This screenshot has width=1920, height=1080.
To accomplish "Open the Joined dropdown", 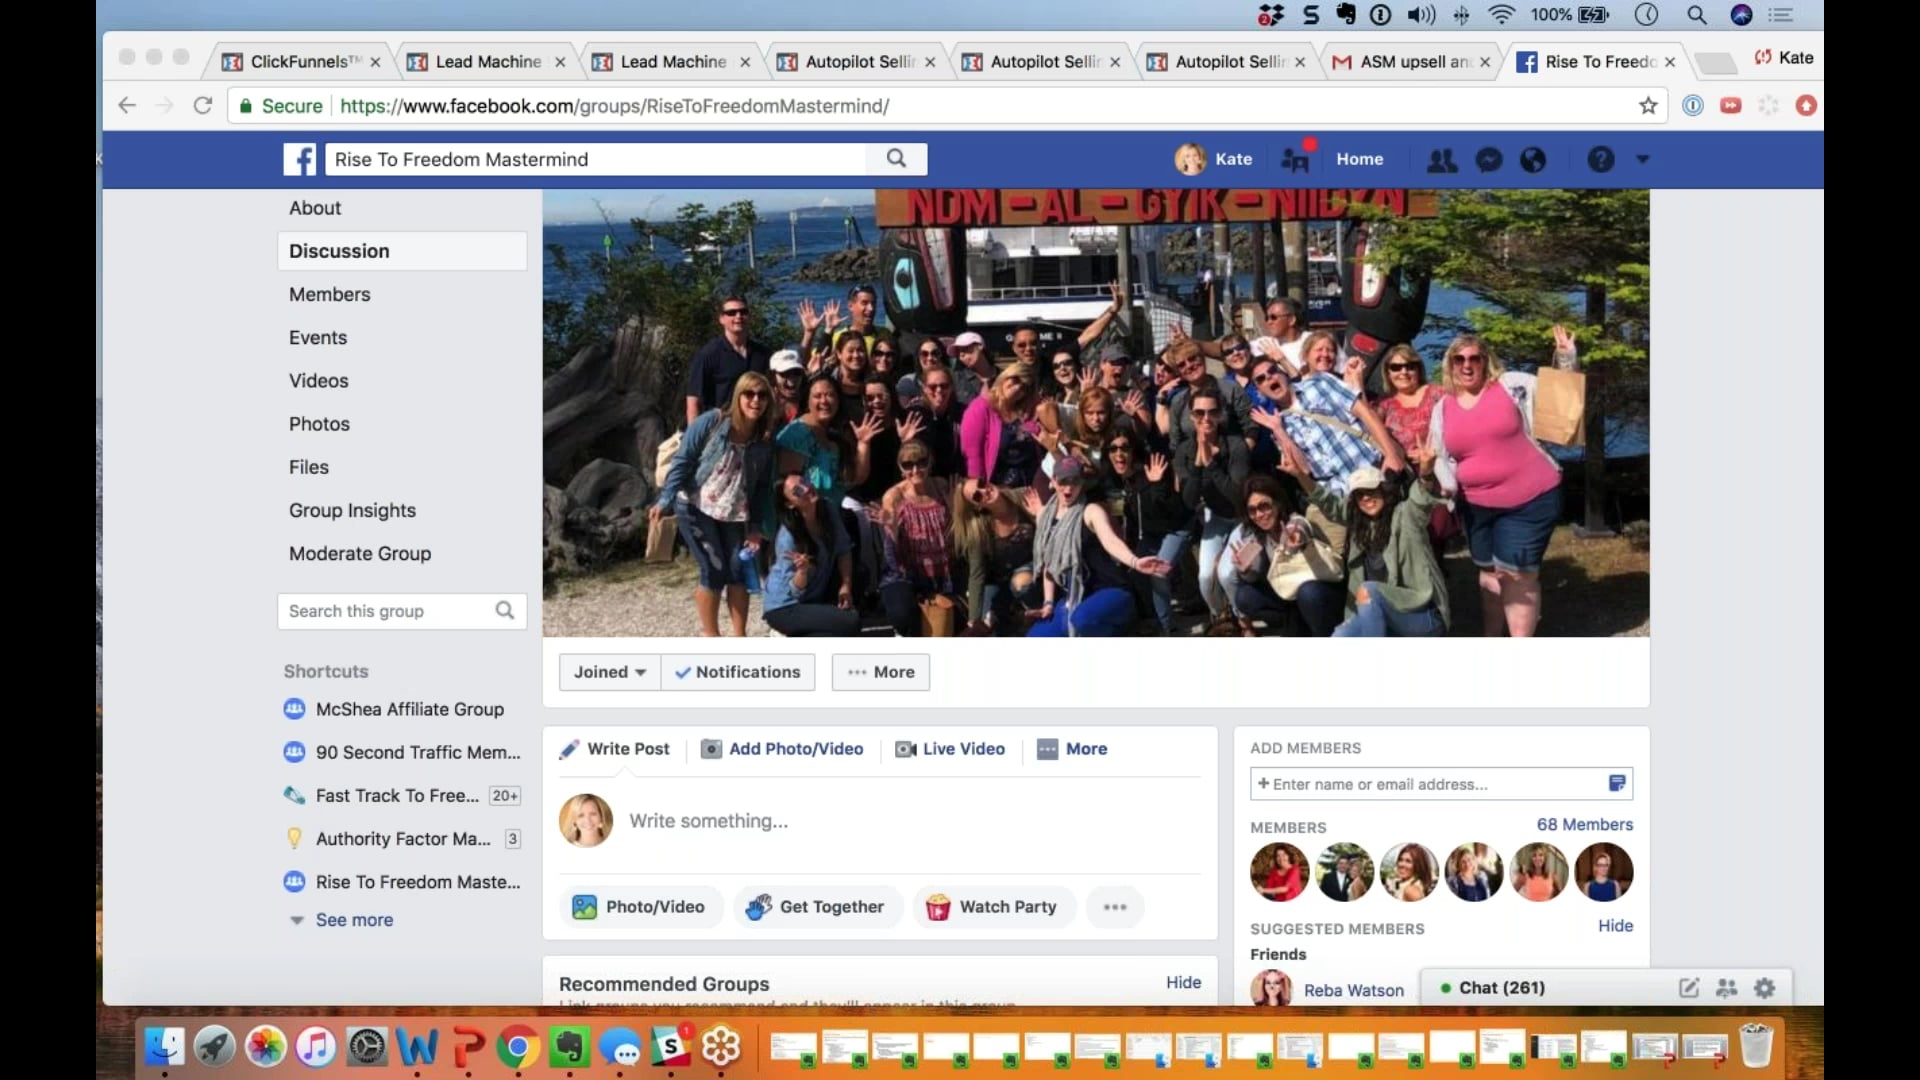I will [609, 672].
